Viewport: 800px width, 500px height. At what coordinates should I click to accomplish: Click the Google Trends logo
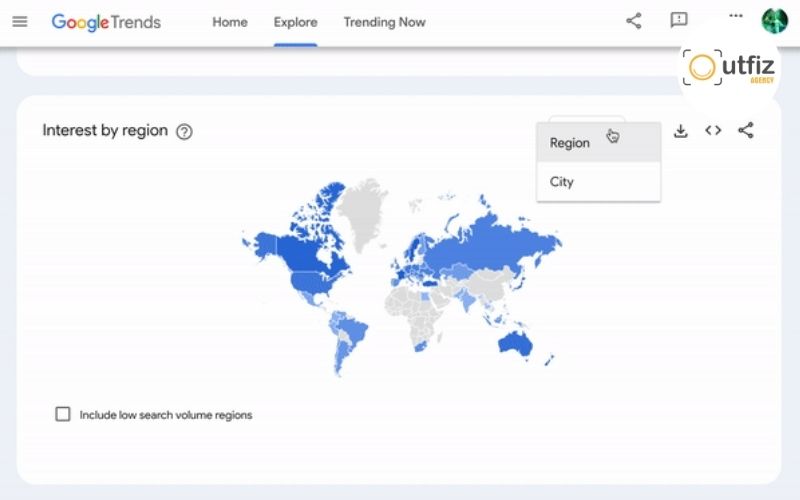point(106,22)
